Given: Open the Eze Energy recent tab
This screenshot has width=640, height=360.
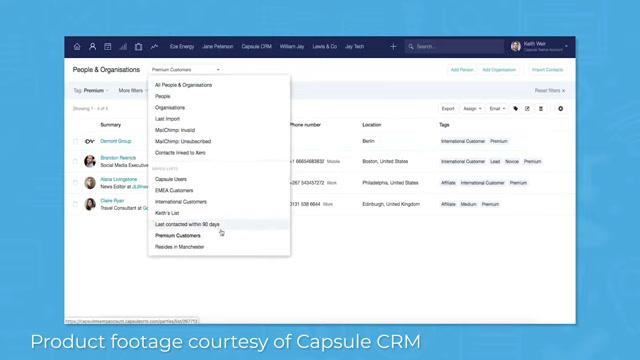Looking at the screenshot, I should click(x=182, y=47).
